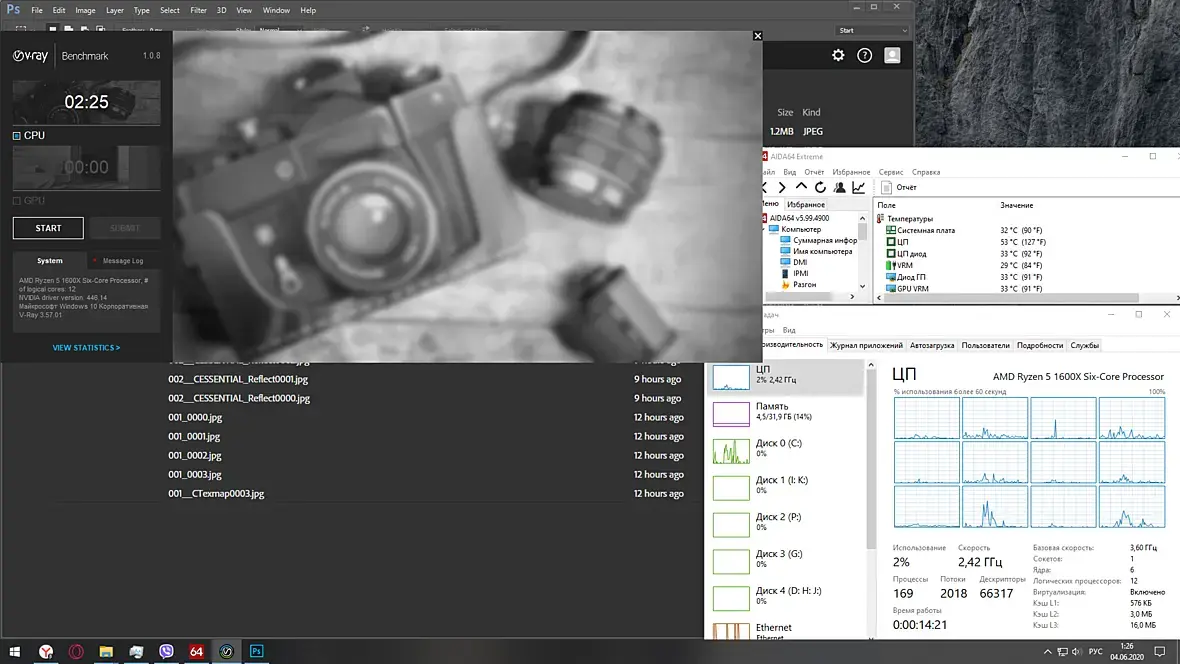Viewport: 1180px width, 664px height.
Task: Open the Filter menu in Photoshop
Action: click(198, 10)
